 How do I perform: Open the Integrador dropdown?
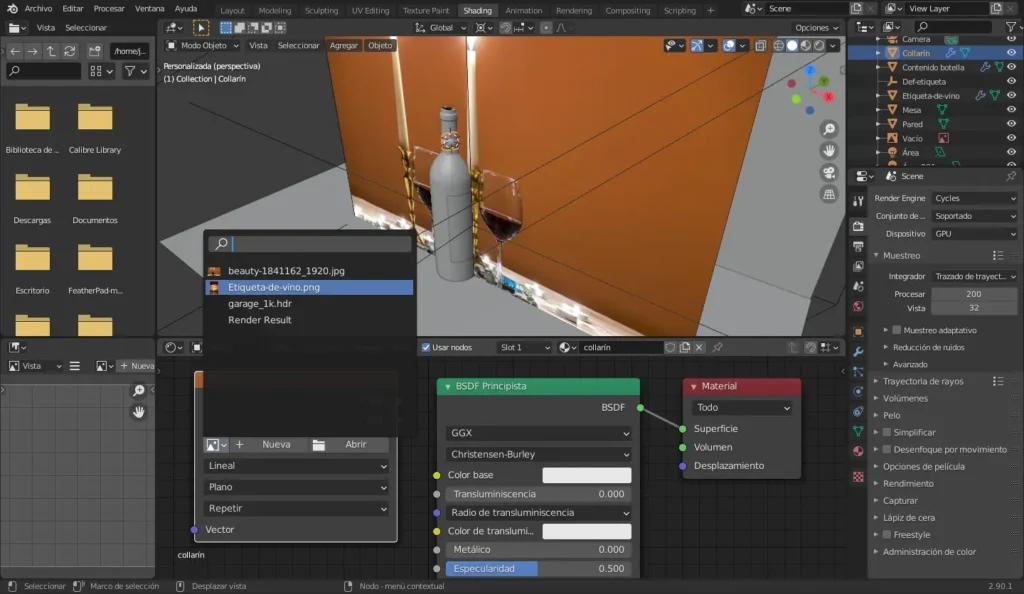[975, 277]
